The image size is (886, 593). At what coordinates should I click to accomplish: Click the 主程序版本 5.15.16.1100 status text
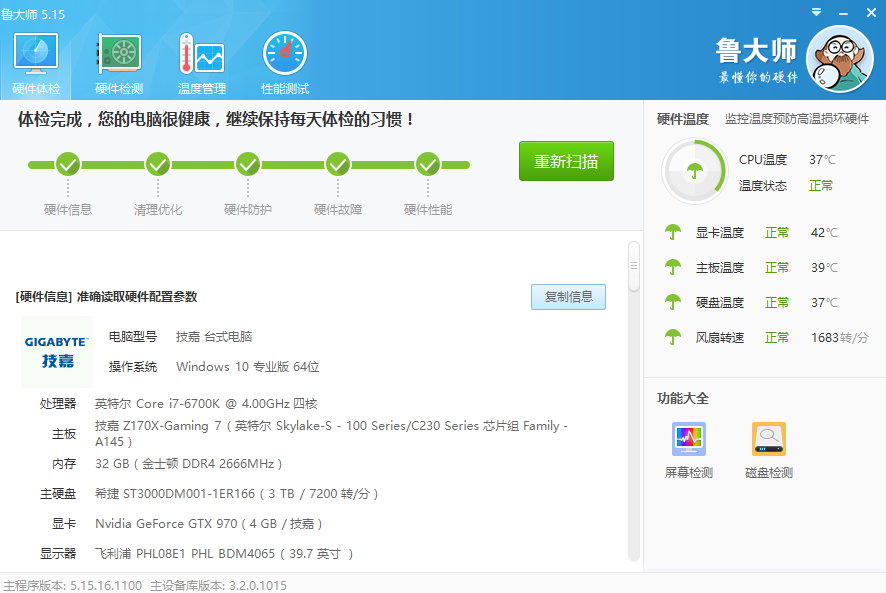(x=72, y=585)
